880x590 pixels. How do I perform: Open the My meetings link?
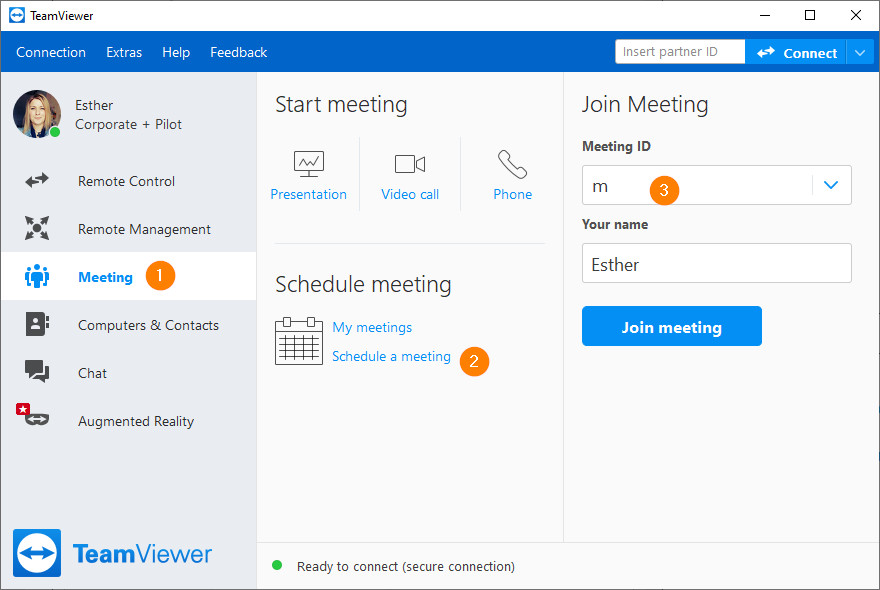click(372, 327)
